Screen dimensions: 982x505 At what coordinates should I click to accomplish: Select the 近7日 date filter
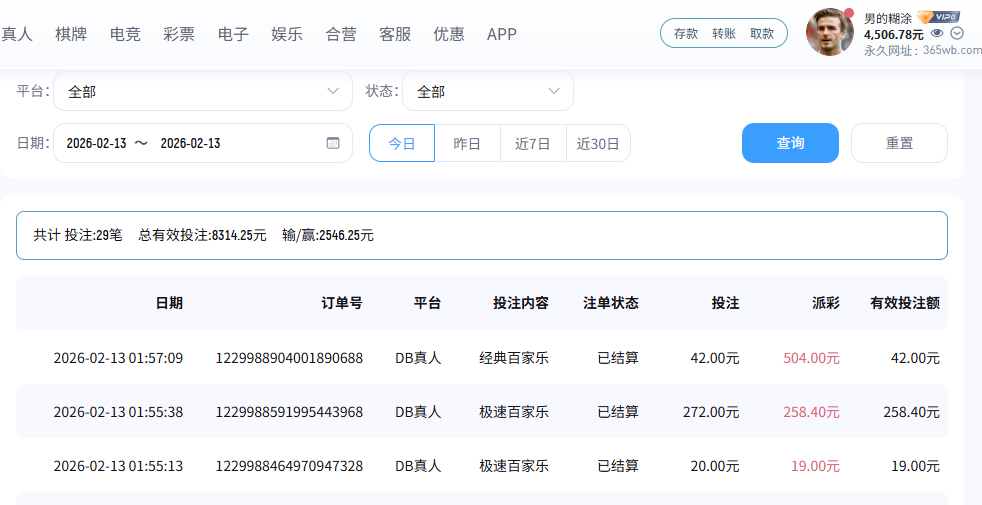pyautogui.click(x=533, y=143)
